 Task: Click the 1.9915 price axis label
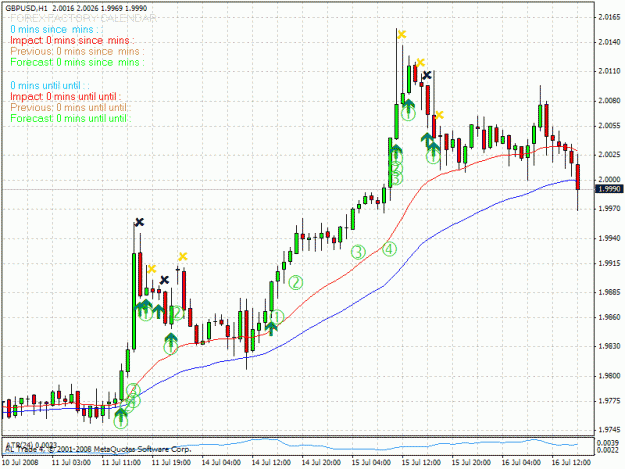click(609, 263)
